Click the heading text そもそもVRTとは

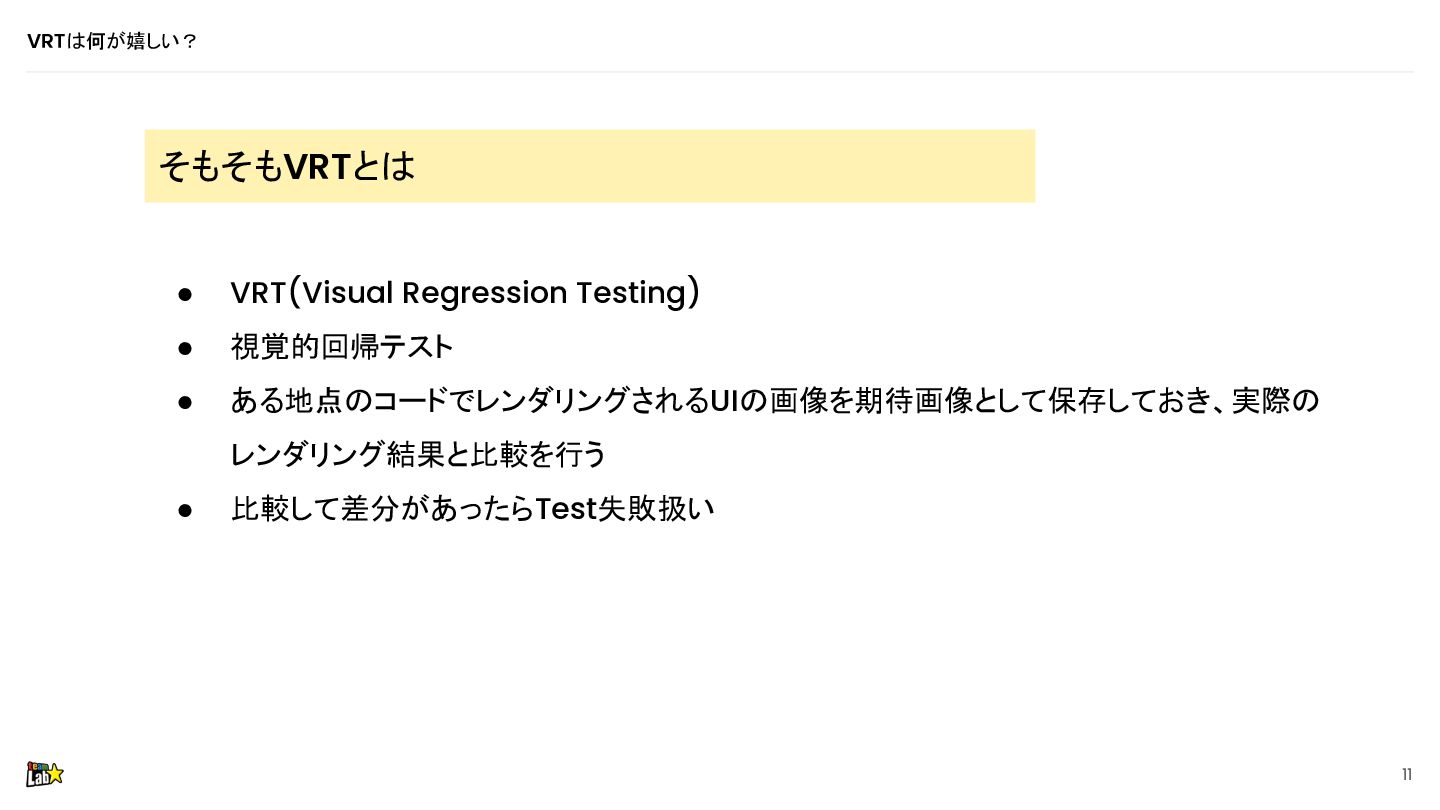coord(286,166)
